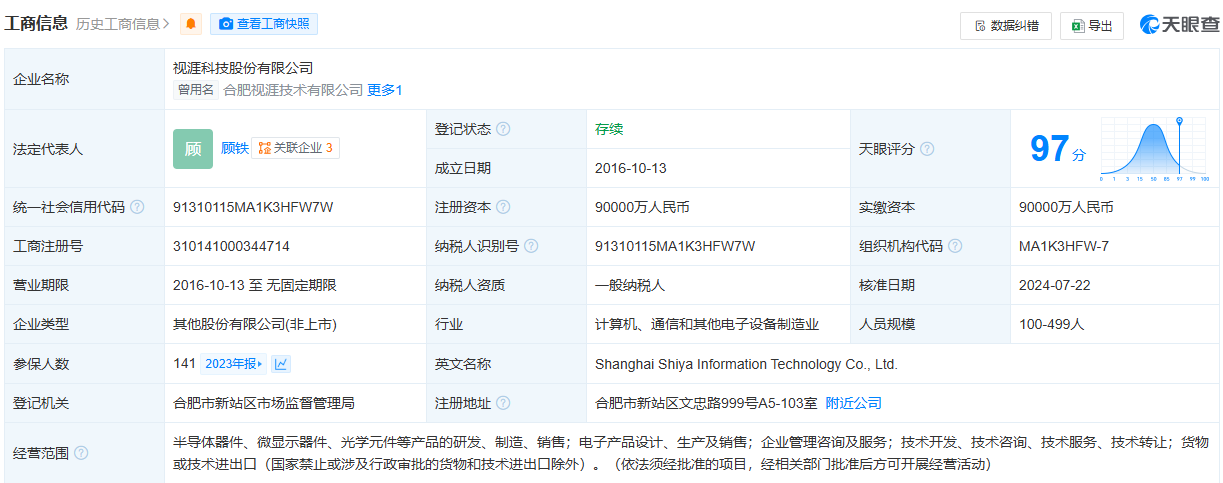The height and width of the screenshot is (483, 1223).
Task: Open legal representative 顾铁 profile link
Action: (x=234, y=148)
